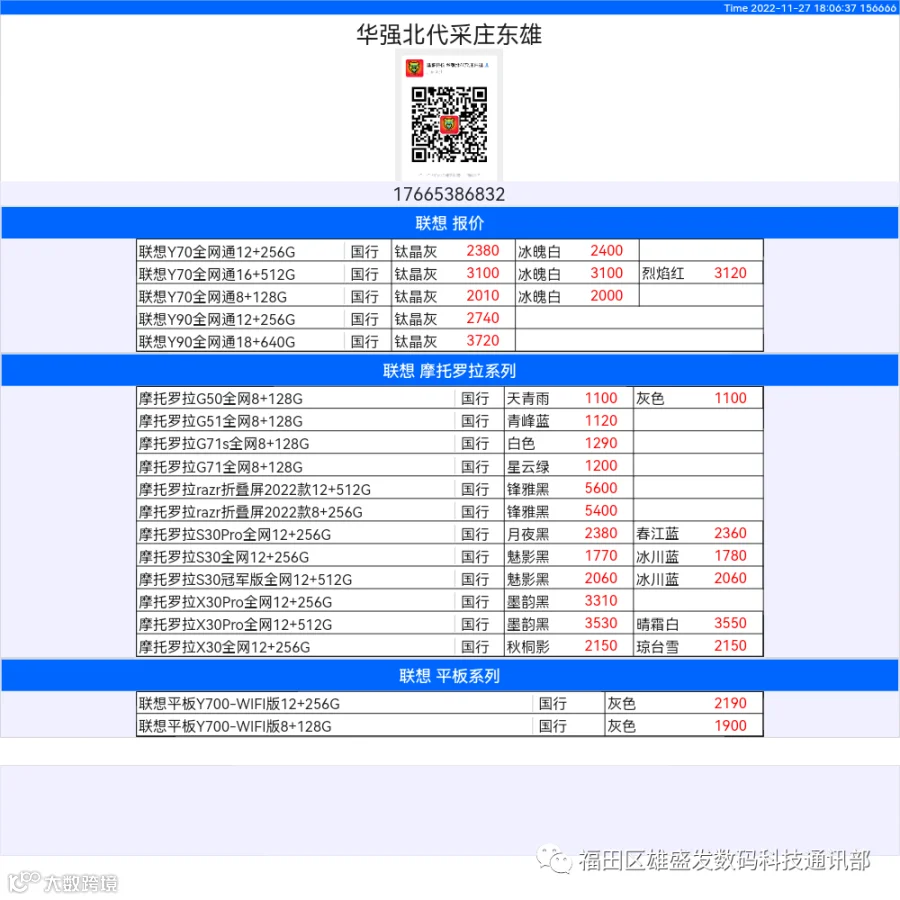Click price 1290 for G71s 白色

click(601, 443)
